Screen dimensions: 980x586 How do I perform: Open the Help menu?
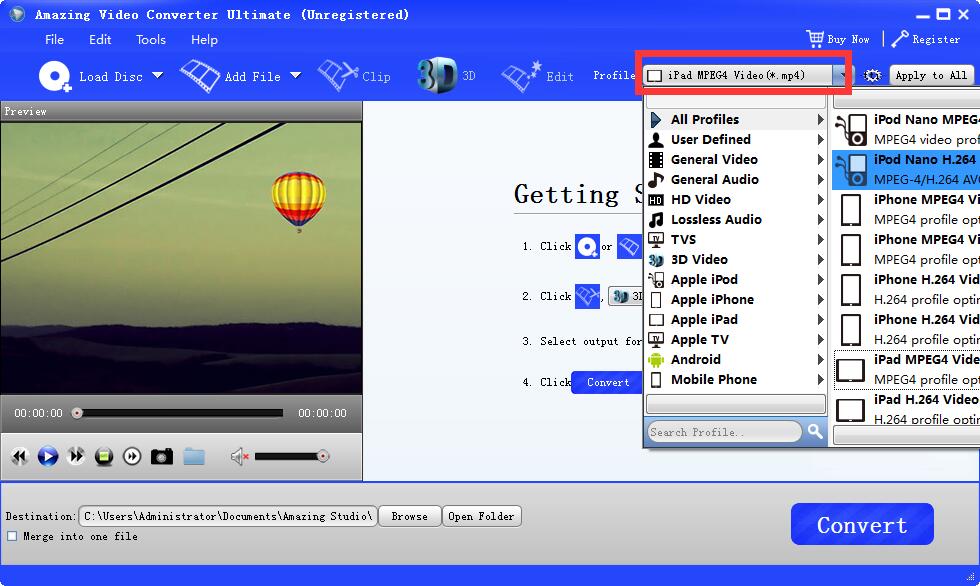204,39
